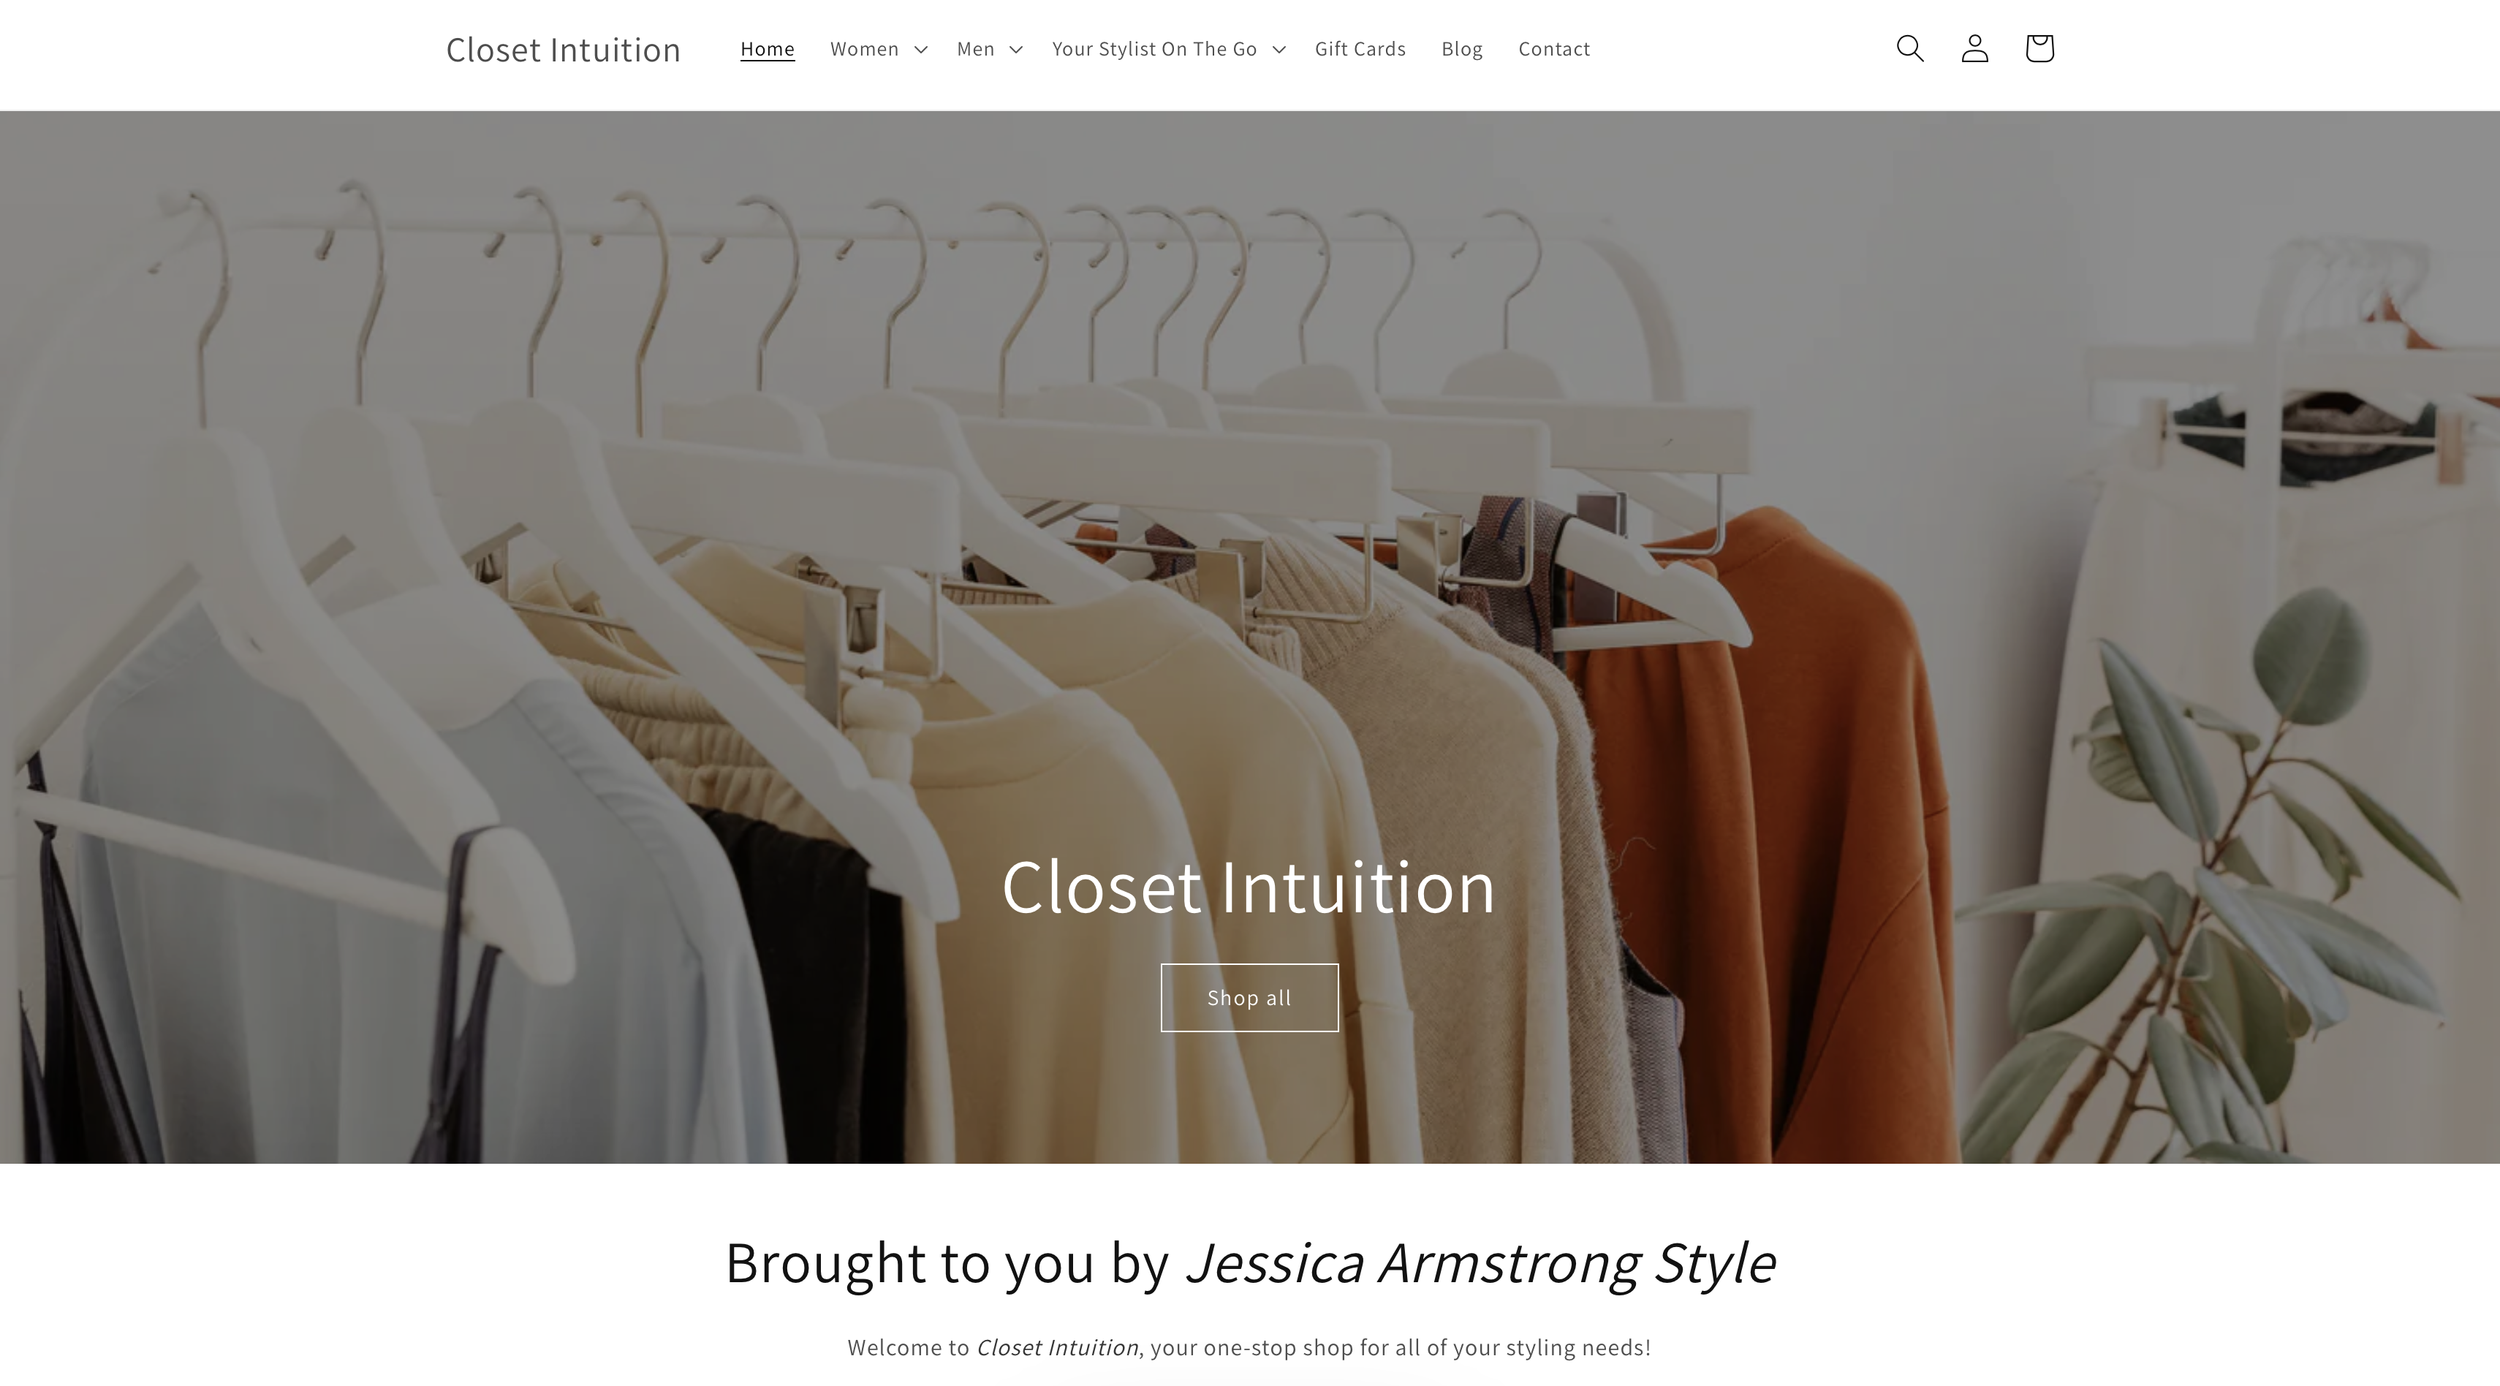Expand Your Stylist On The Go chevron
Image resolution: width=2500 pixels, height=1386 pixels.
(1279, 49)
